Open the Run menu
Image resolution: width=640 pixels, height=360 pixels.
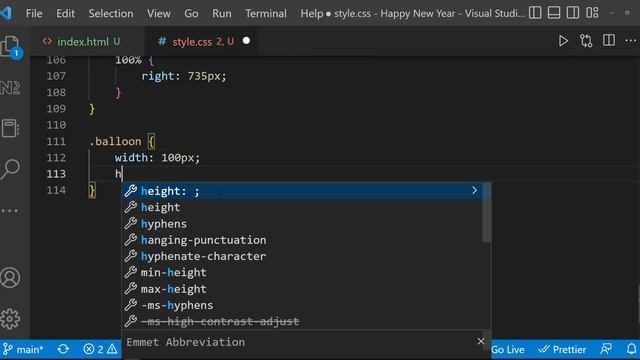point(222,13)
